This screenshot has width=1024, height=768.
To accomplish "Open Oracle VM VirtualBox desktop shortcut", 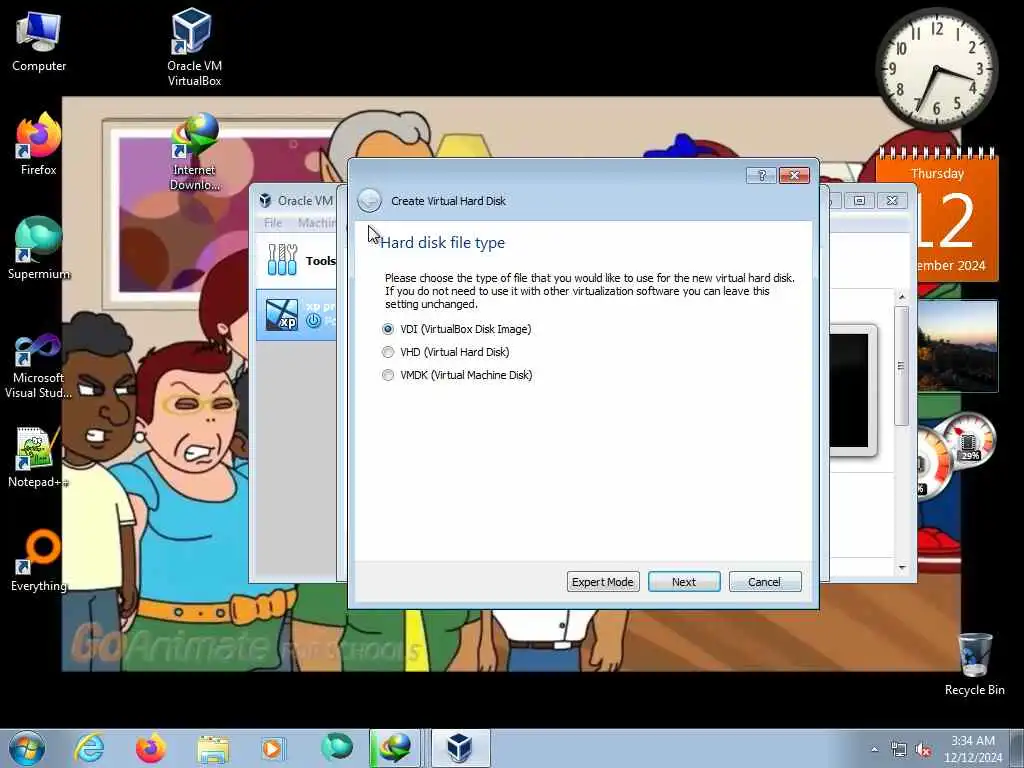I will tap(194, 47).
